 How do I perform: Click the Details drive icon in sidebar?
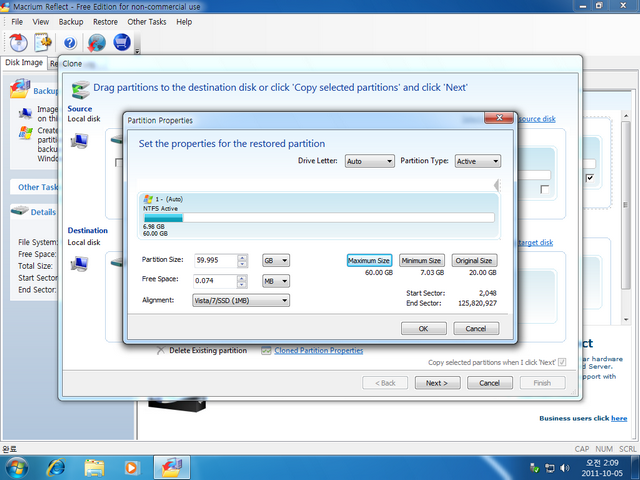click(20, 211)
